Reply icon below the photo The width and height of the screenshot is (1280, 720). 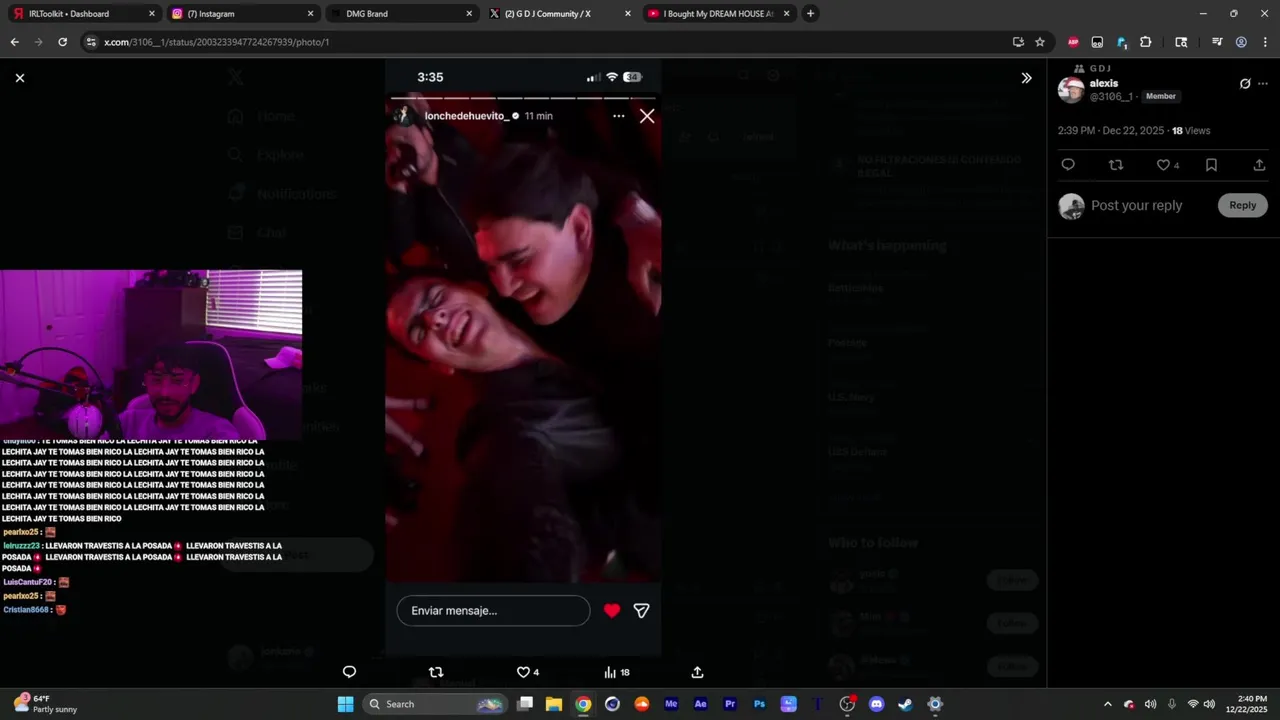coord(349,672)
